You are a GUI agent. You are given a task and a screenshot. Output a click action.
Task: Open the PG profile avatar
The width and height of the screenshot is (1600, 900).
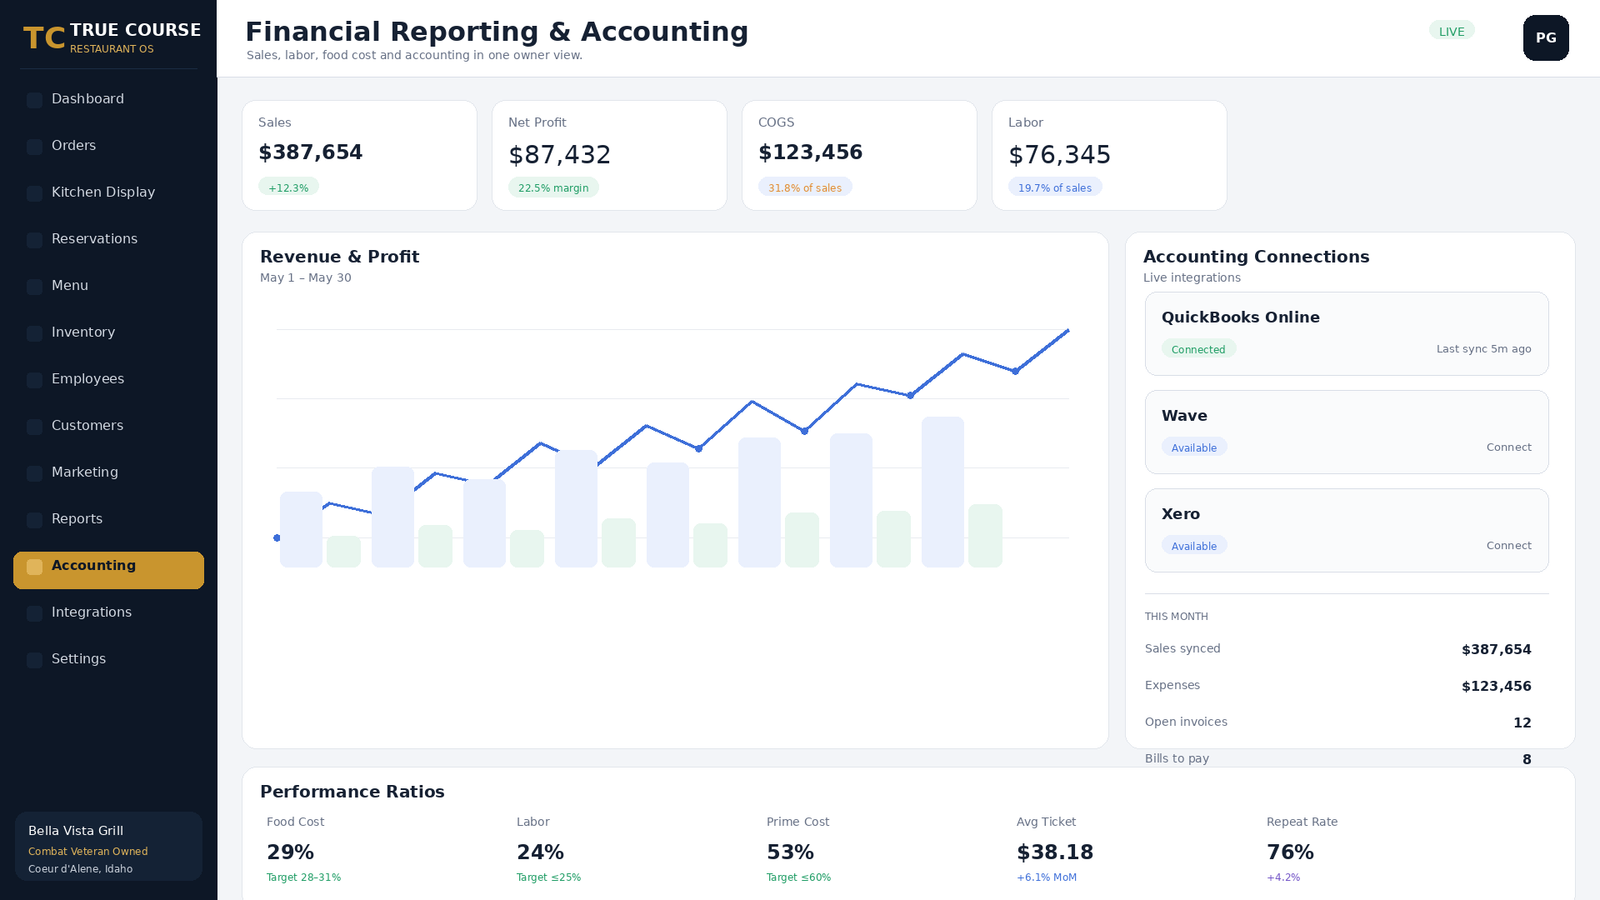click(x=1546, y=38)
